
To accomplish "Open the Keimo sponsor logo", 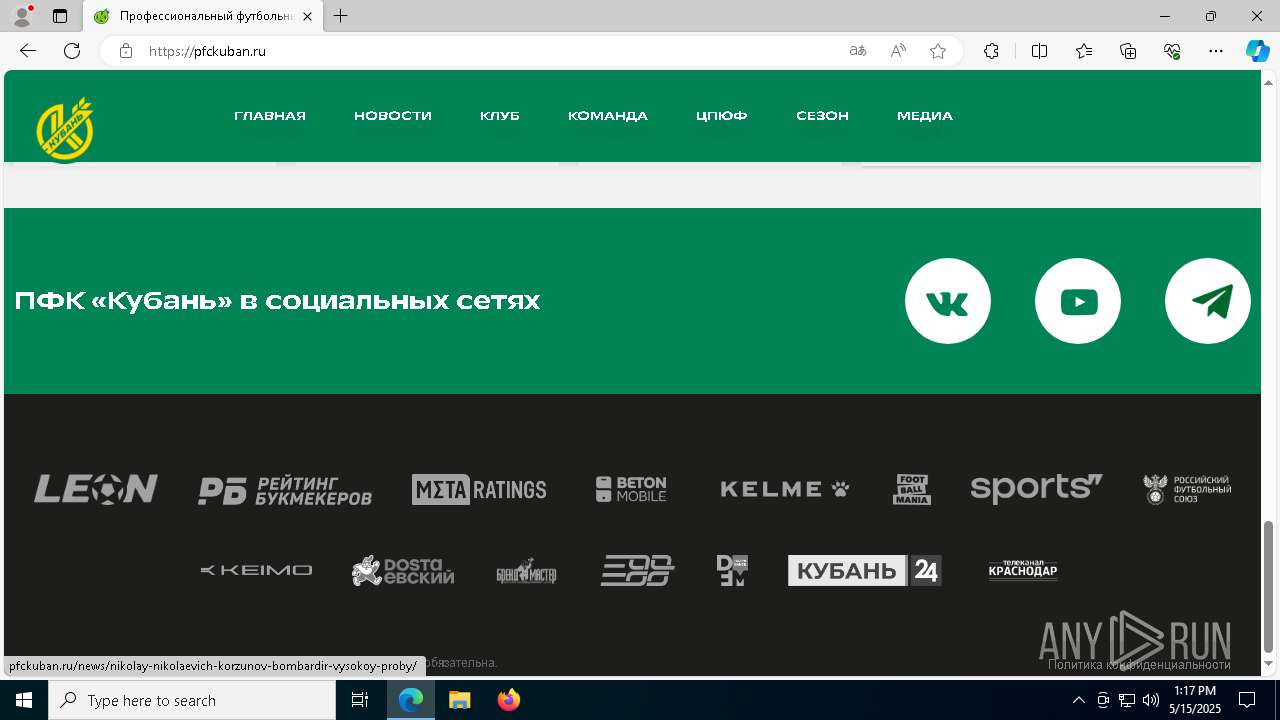I will point(256,570).
